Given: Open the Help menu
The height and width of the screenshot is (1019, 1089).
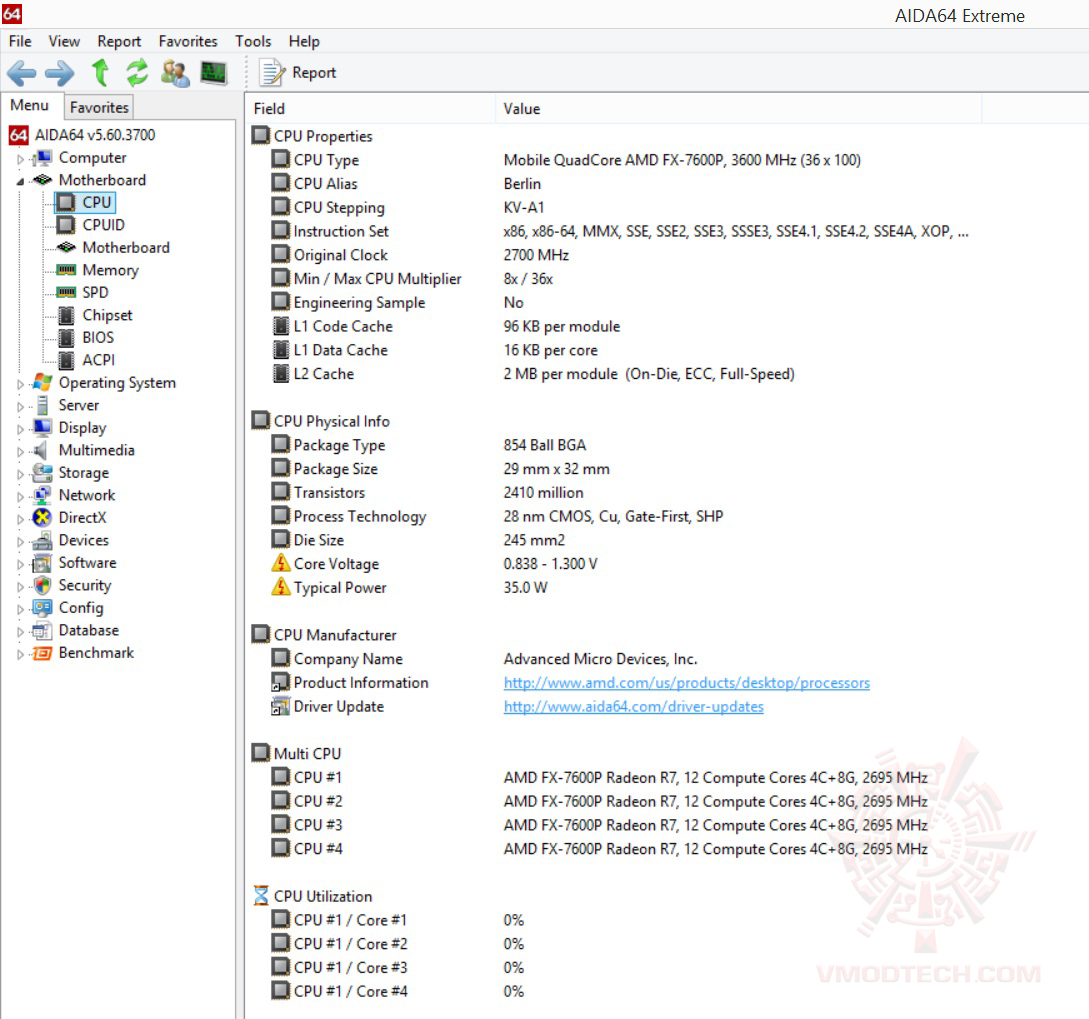Looking at the screenshot, I should pyautogui.click(x=304, y=41).
